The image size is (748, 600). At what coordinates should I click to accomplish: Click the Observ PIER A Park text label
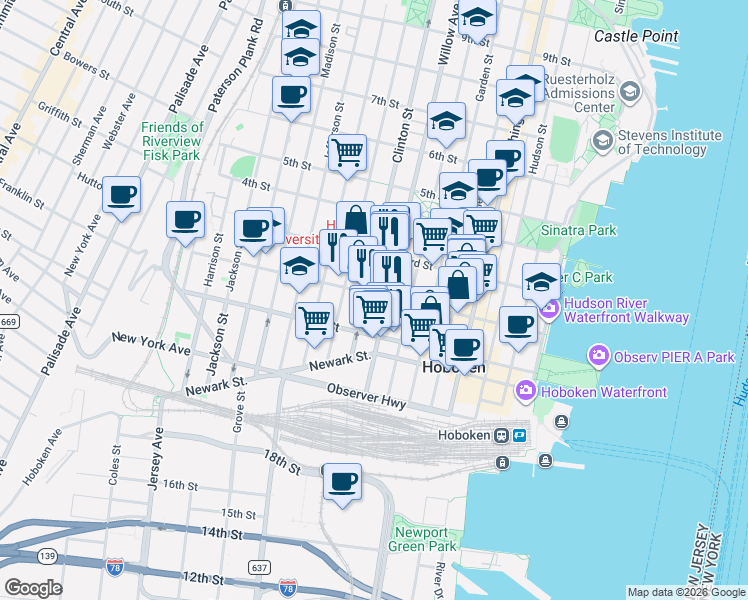[674, 357]
